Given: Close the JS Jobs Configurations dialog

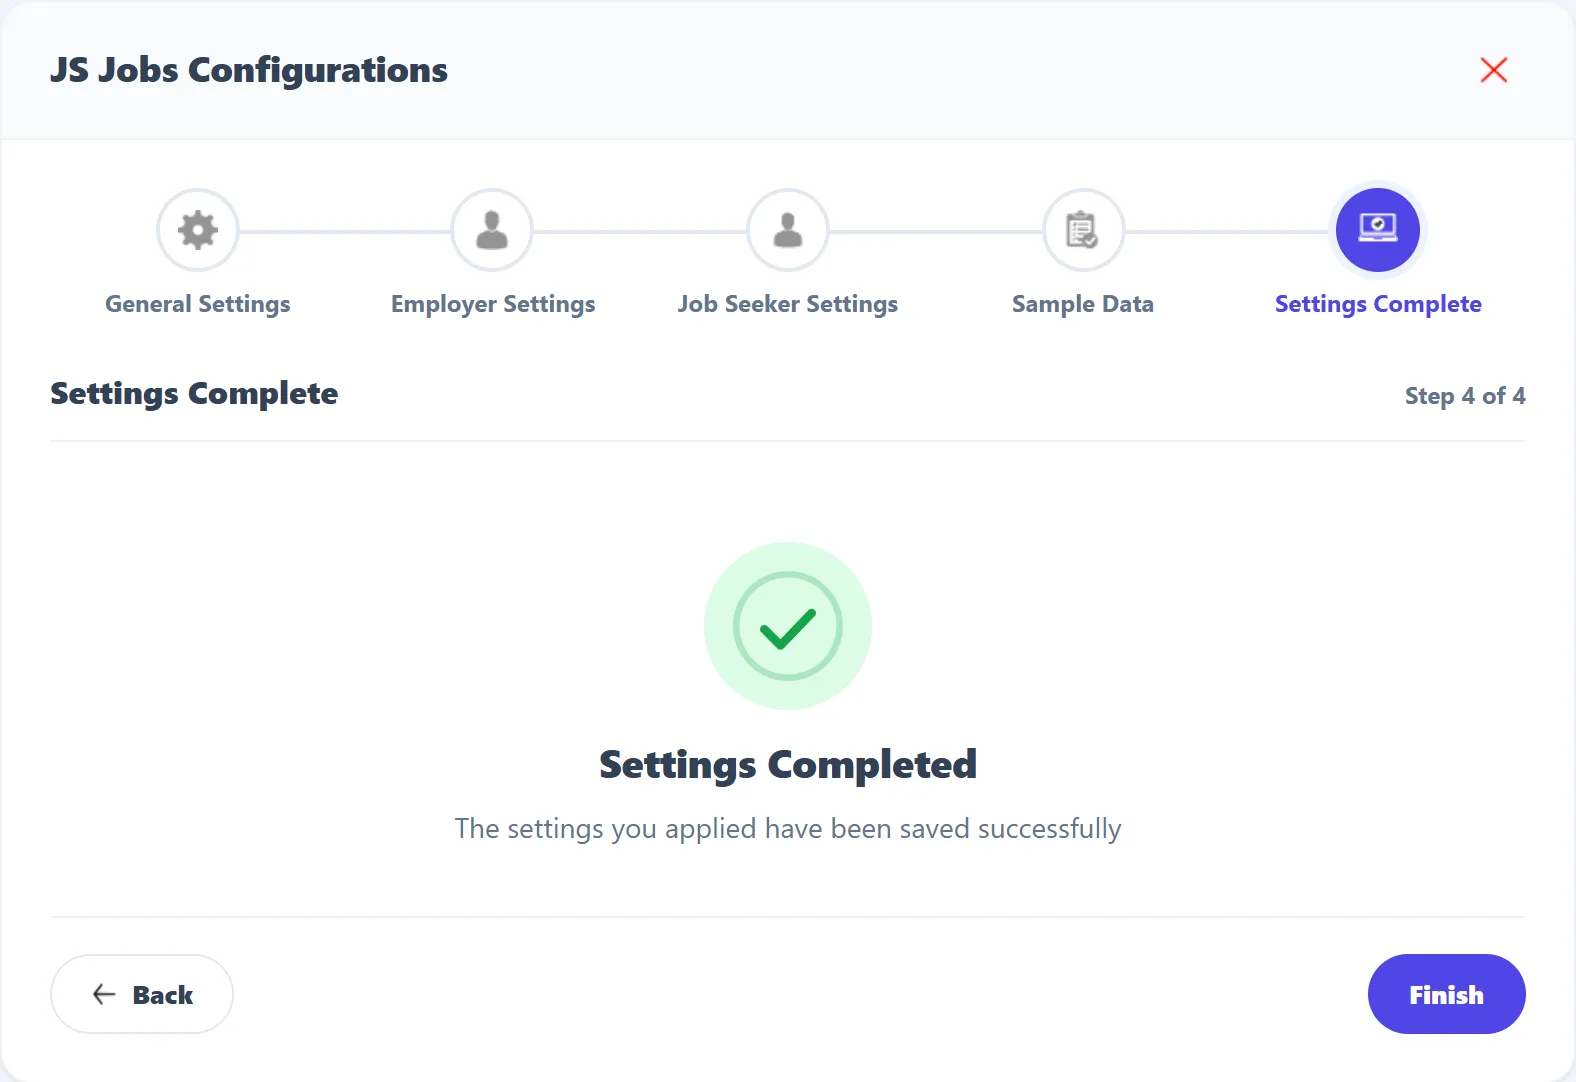Looking at the screenshot, I should 1494,70.
